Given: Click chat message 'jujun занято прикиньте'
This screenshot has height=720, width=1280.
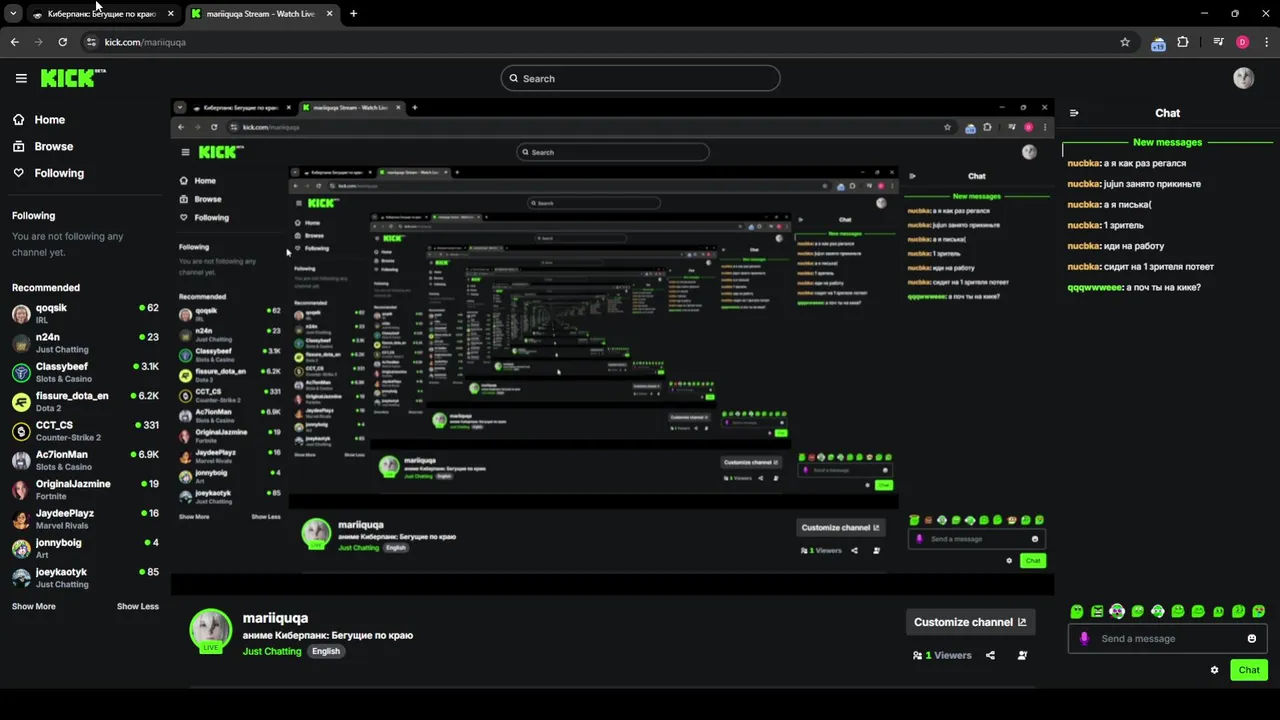Looking at the screenshot, I should (1152, 184).
